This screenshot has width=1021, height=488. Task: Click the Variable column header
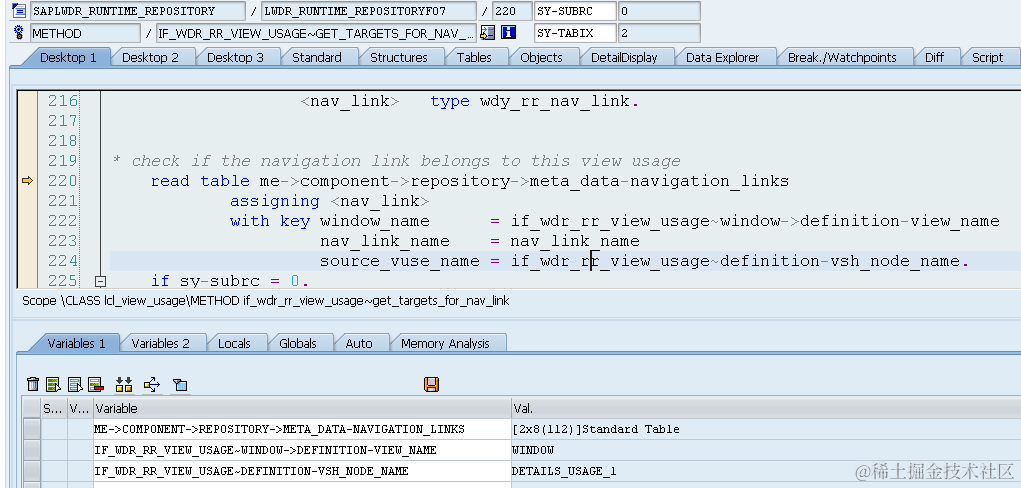302,409
